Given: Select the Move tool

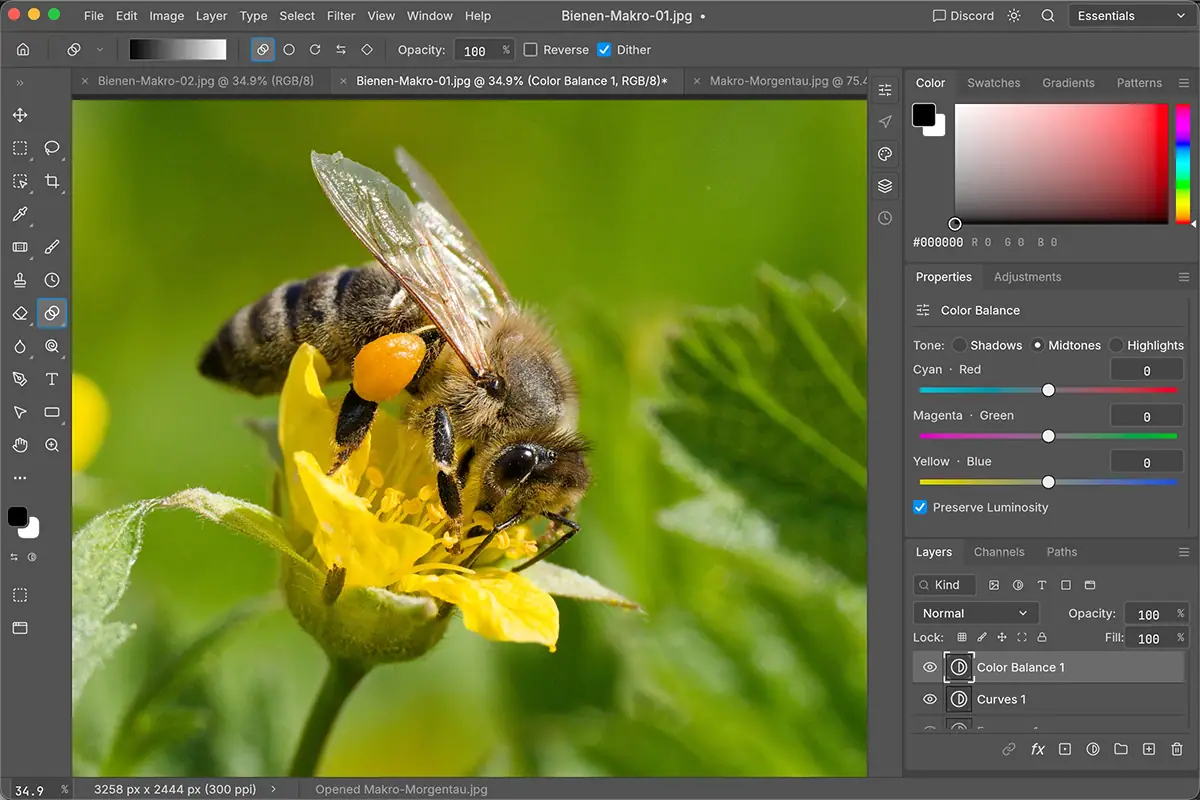Looking at the screenshot, I should (20, 116).
